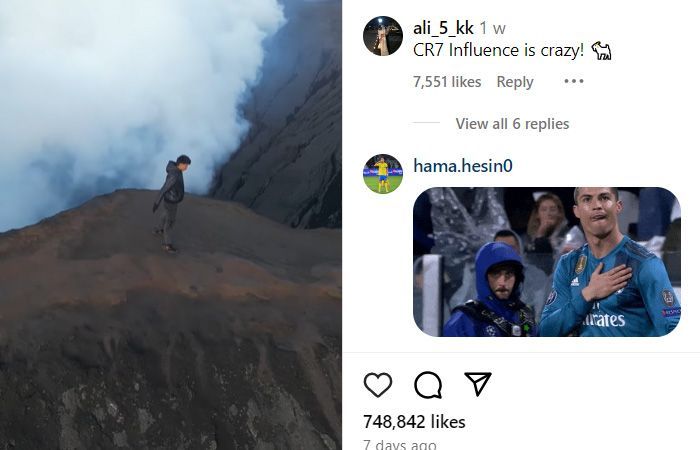This screenshot has height=450, width=700.
Task: Visit the hama.hesin0 username link
Action: click(462, 166)
